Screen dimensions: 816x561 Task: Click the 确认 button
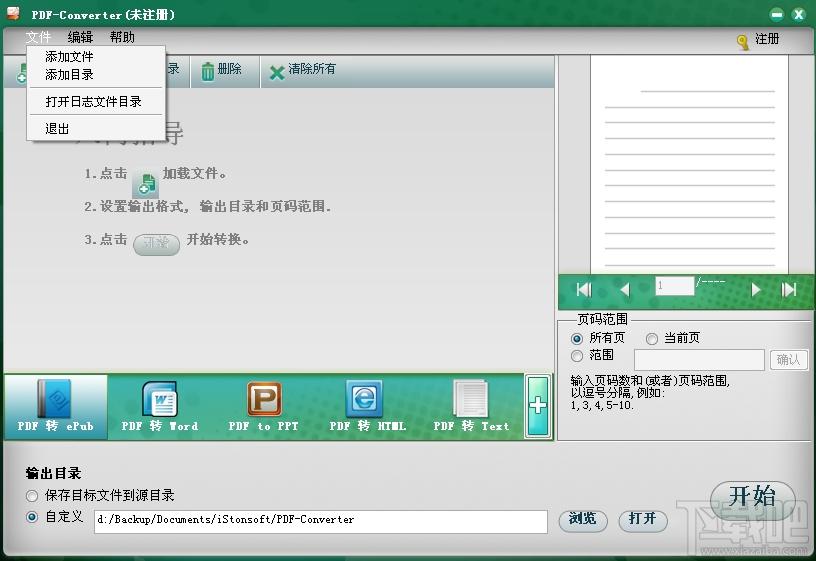click(x=788, y=360)
